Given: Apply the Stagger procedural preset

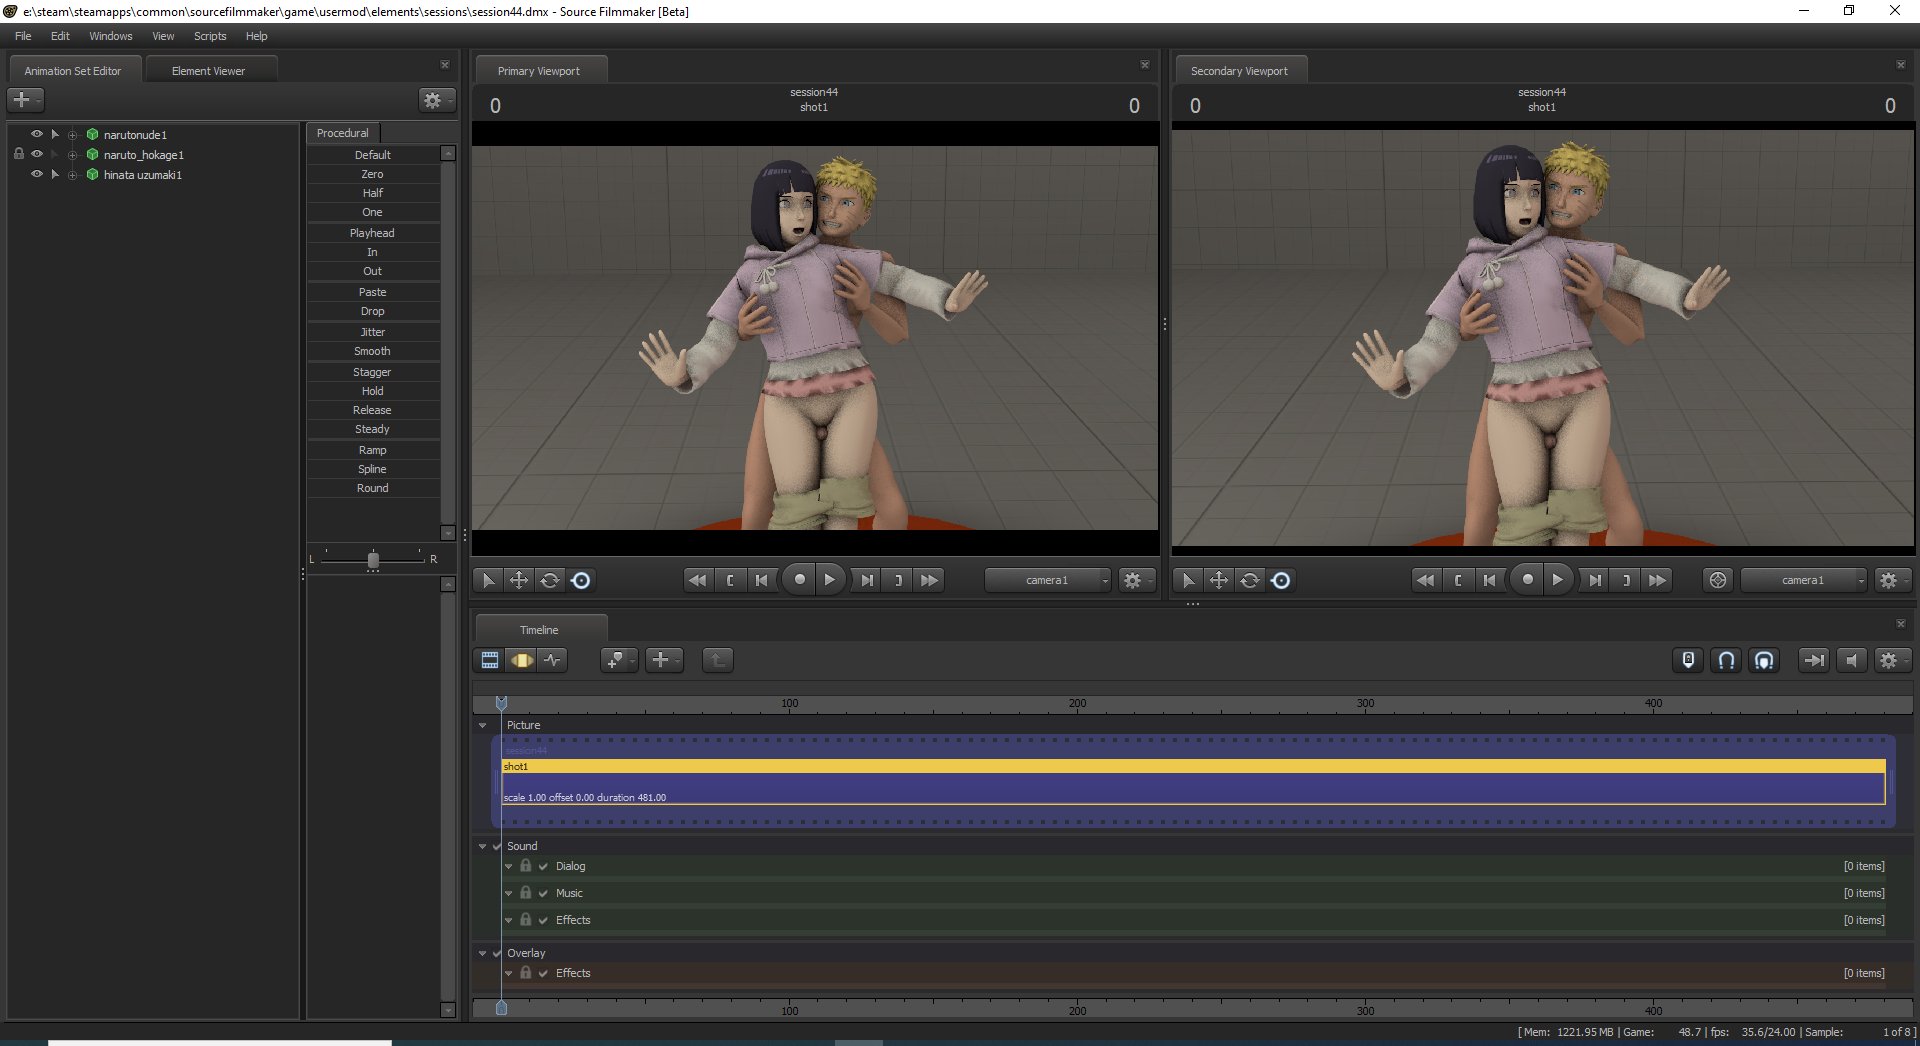Looking at the screenshot, I should tap(373, 372).
